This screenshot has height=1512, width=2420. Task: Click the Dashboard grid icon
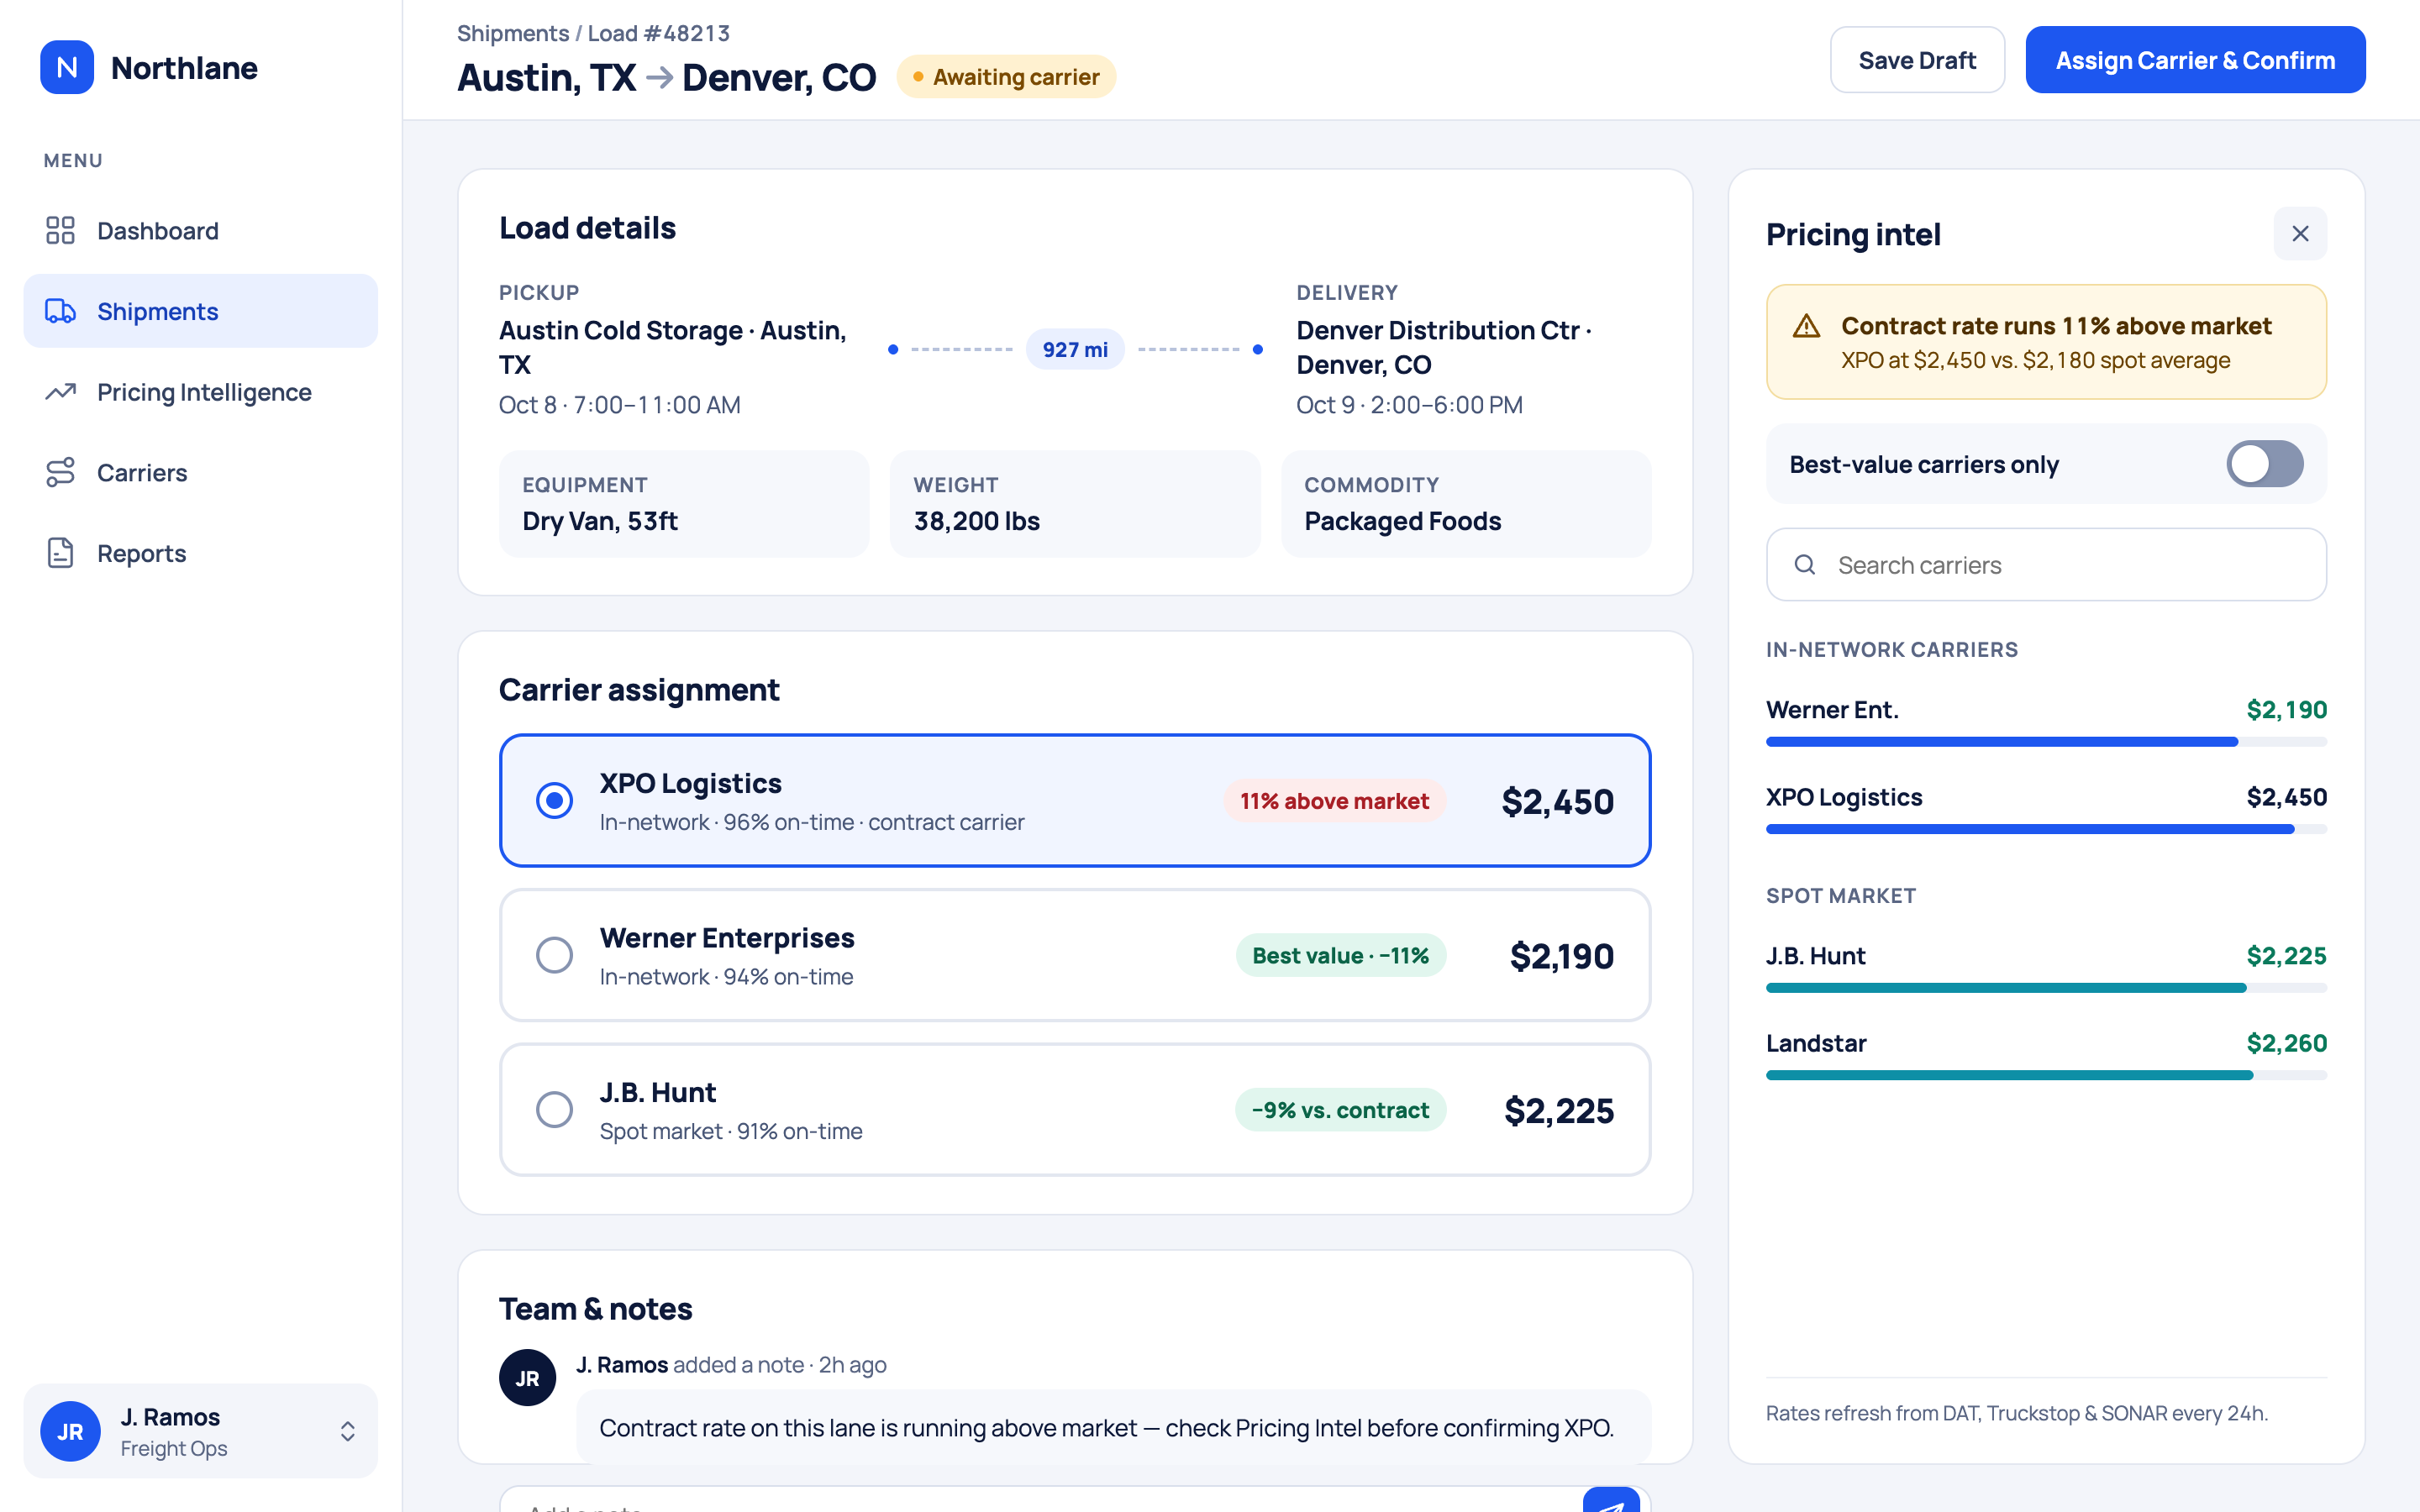tap(60, 230)
